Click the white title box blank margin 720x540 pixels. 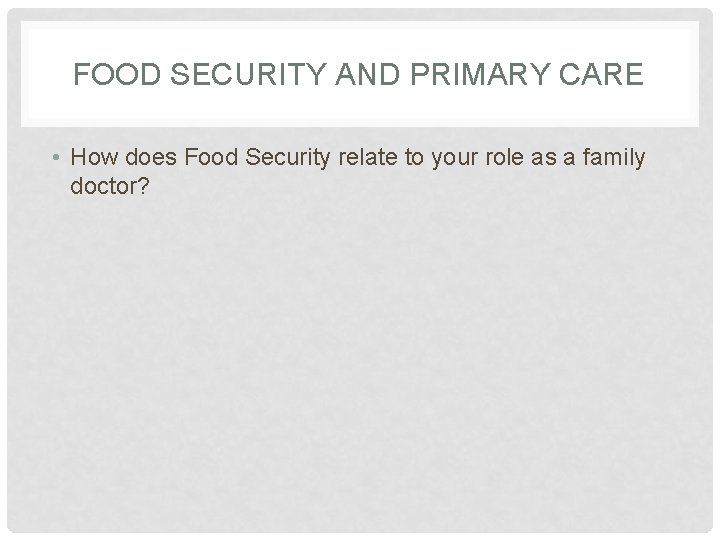click(x=360, y=109)
